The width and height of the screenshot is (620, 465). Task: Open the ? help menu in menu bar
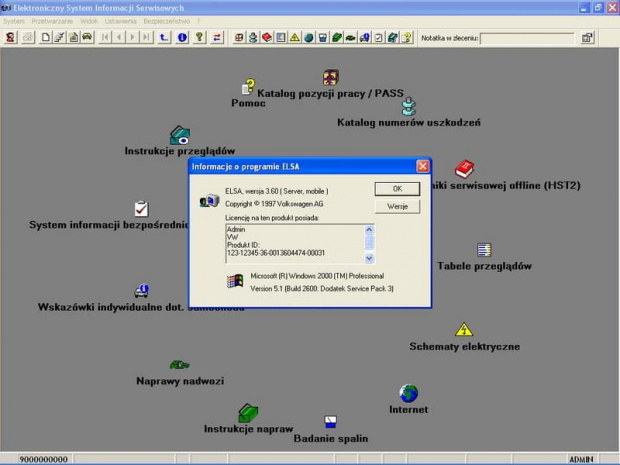click(x=198, y=21)
